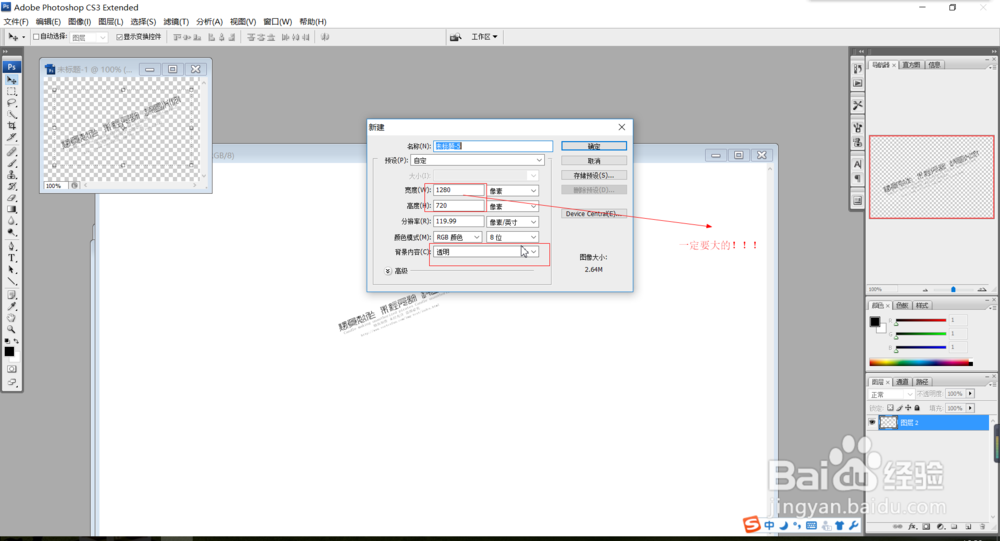Select the Zoom tool in toolbox
Viewport: 1000px width, 541px height.
(x=11, y=329)
